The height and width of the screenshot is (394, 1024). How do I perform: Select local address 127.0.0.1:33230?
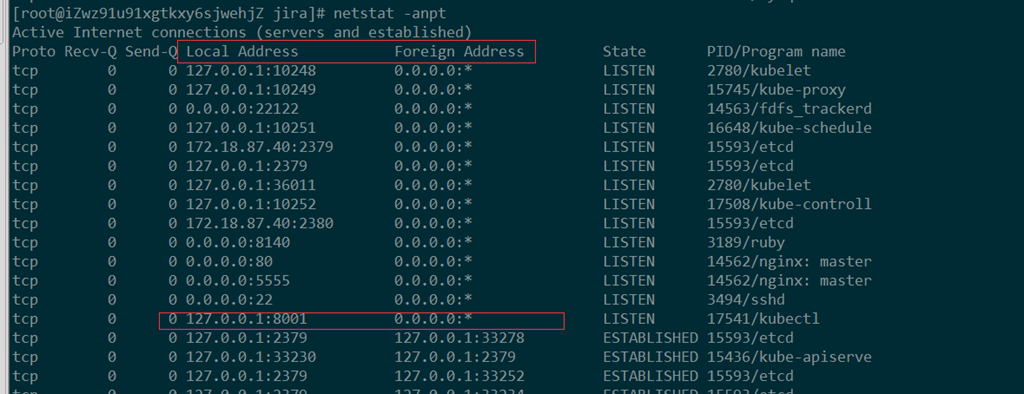pyautogui.click(x=251, y=357)
